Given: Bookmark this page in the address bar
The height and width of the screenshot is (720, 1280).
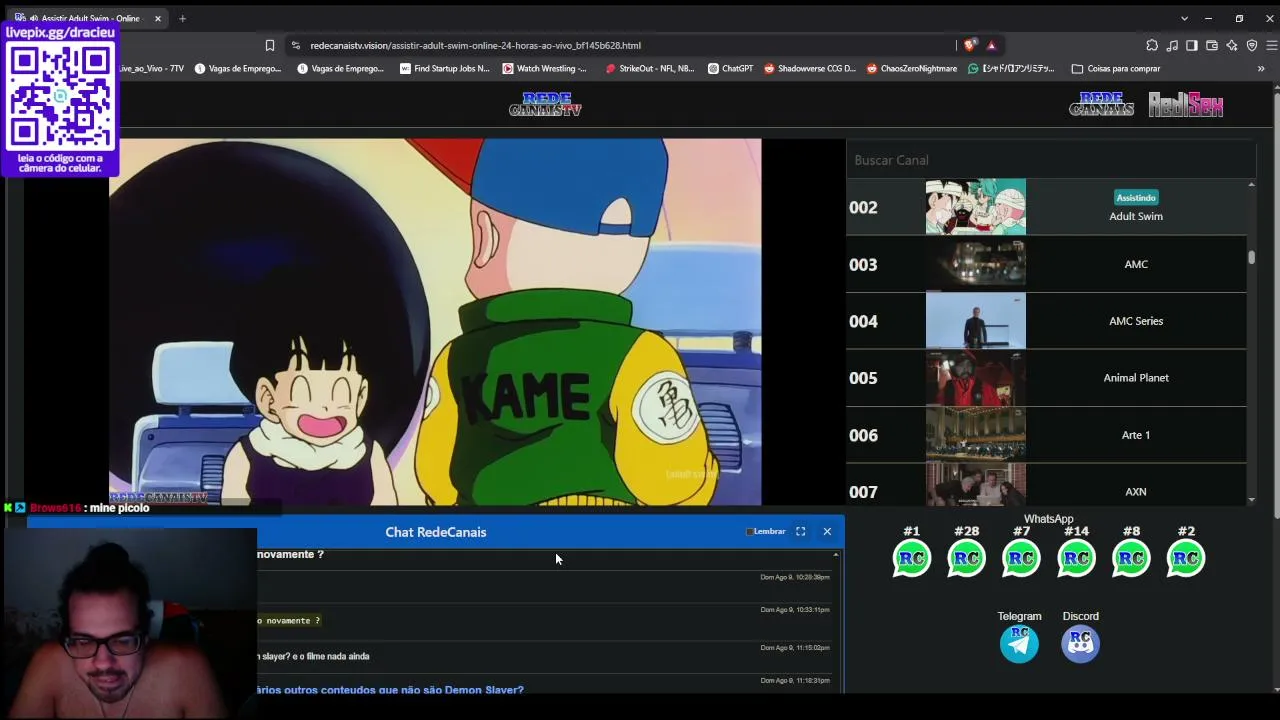Looking at the screenshot, I should click(x=269, y=45).
